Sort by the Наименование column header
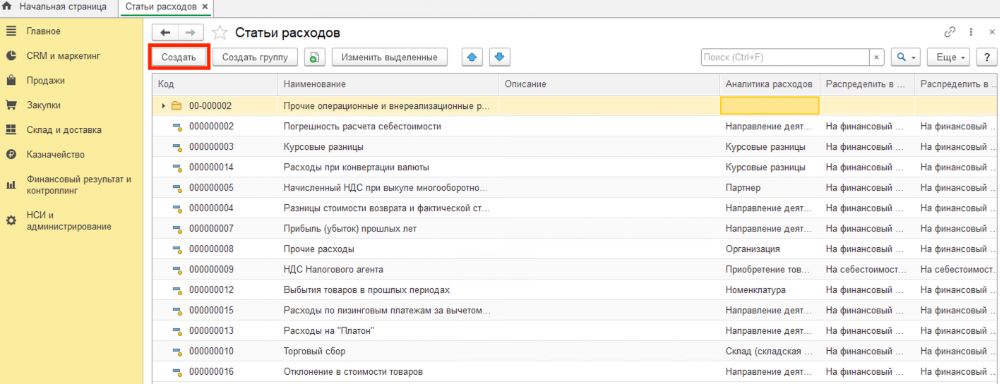The height and width of the screenshot is (384, 1000). pyautogui.click(x=388, y=84)
